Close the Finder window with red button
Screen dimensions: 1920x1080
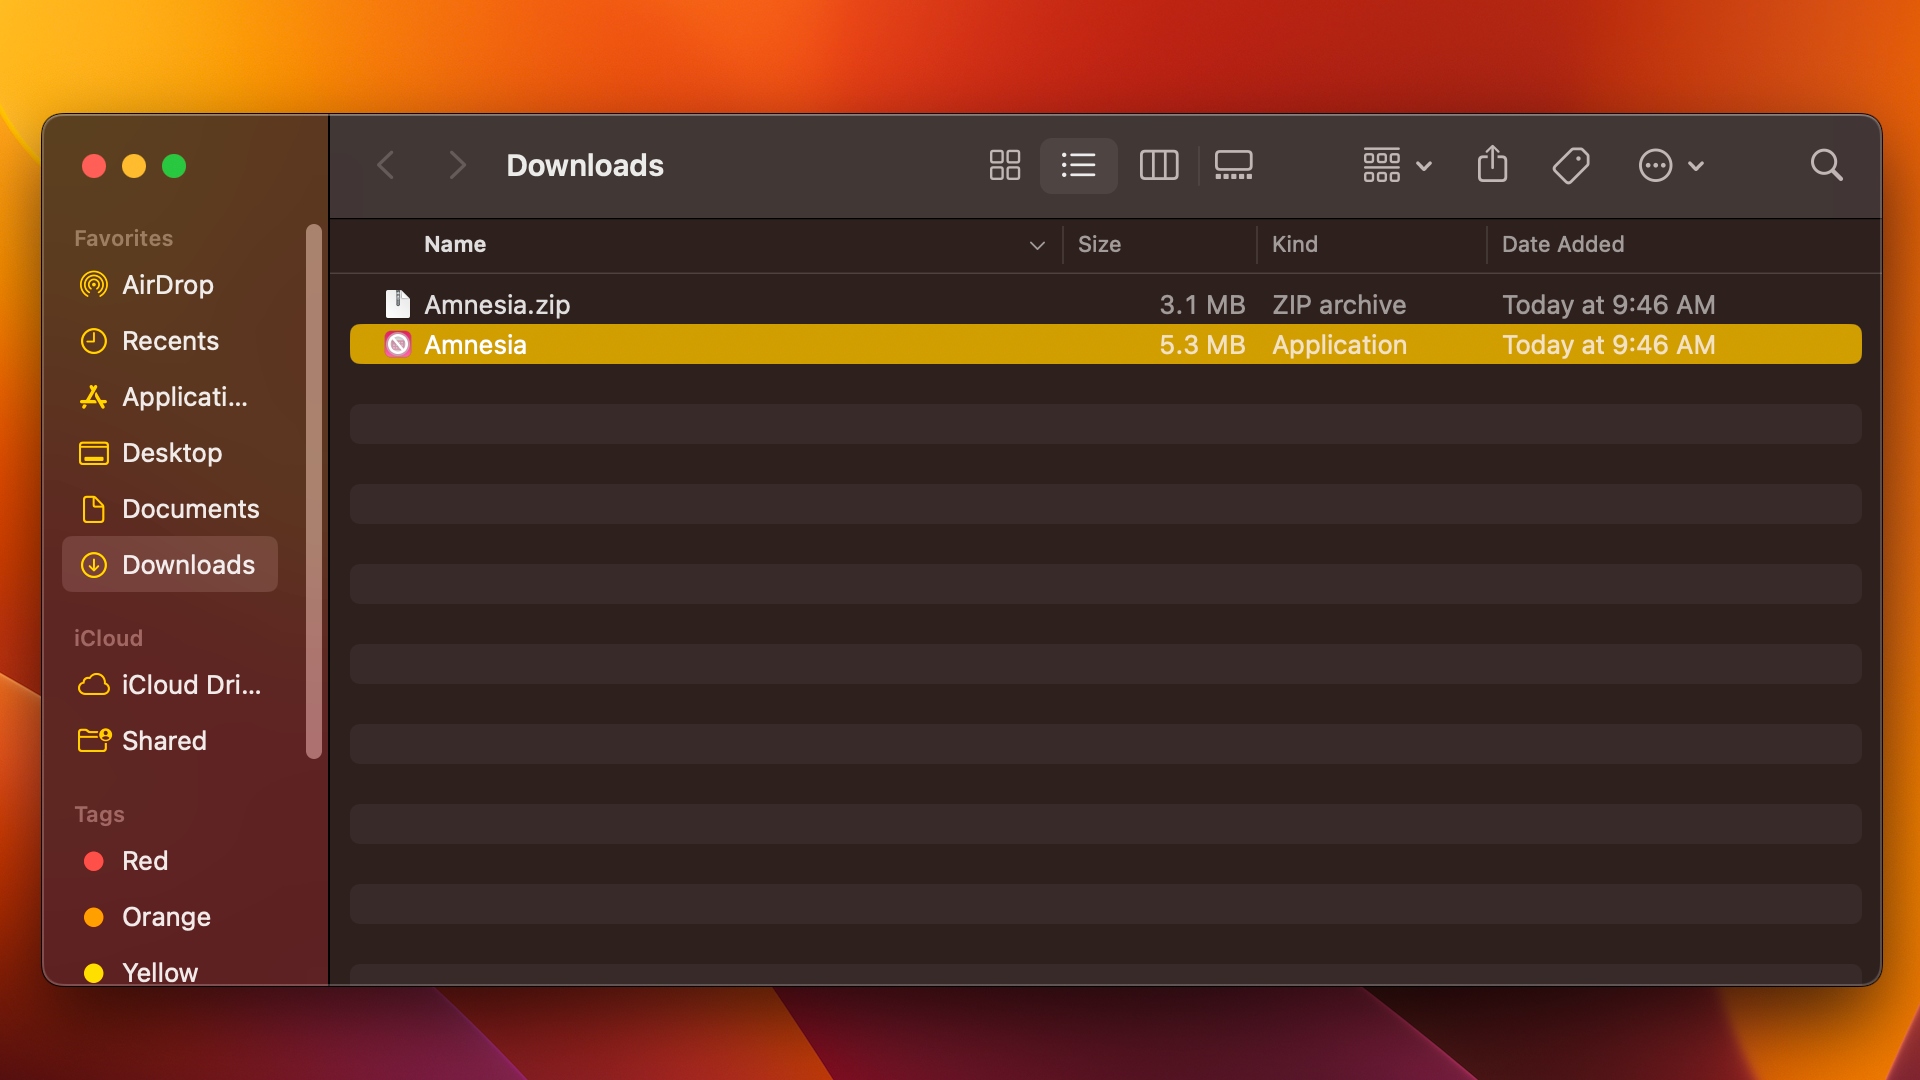(x=94, y=166)
